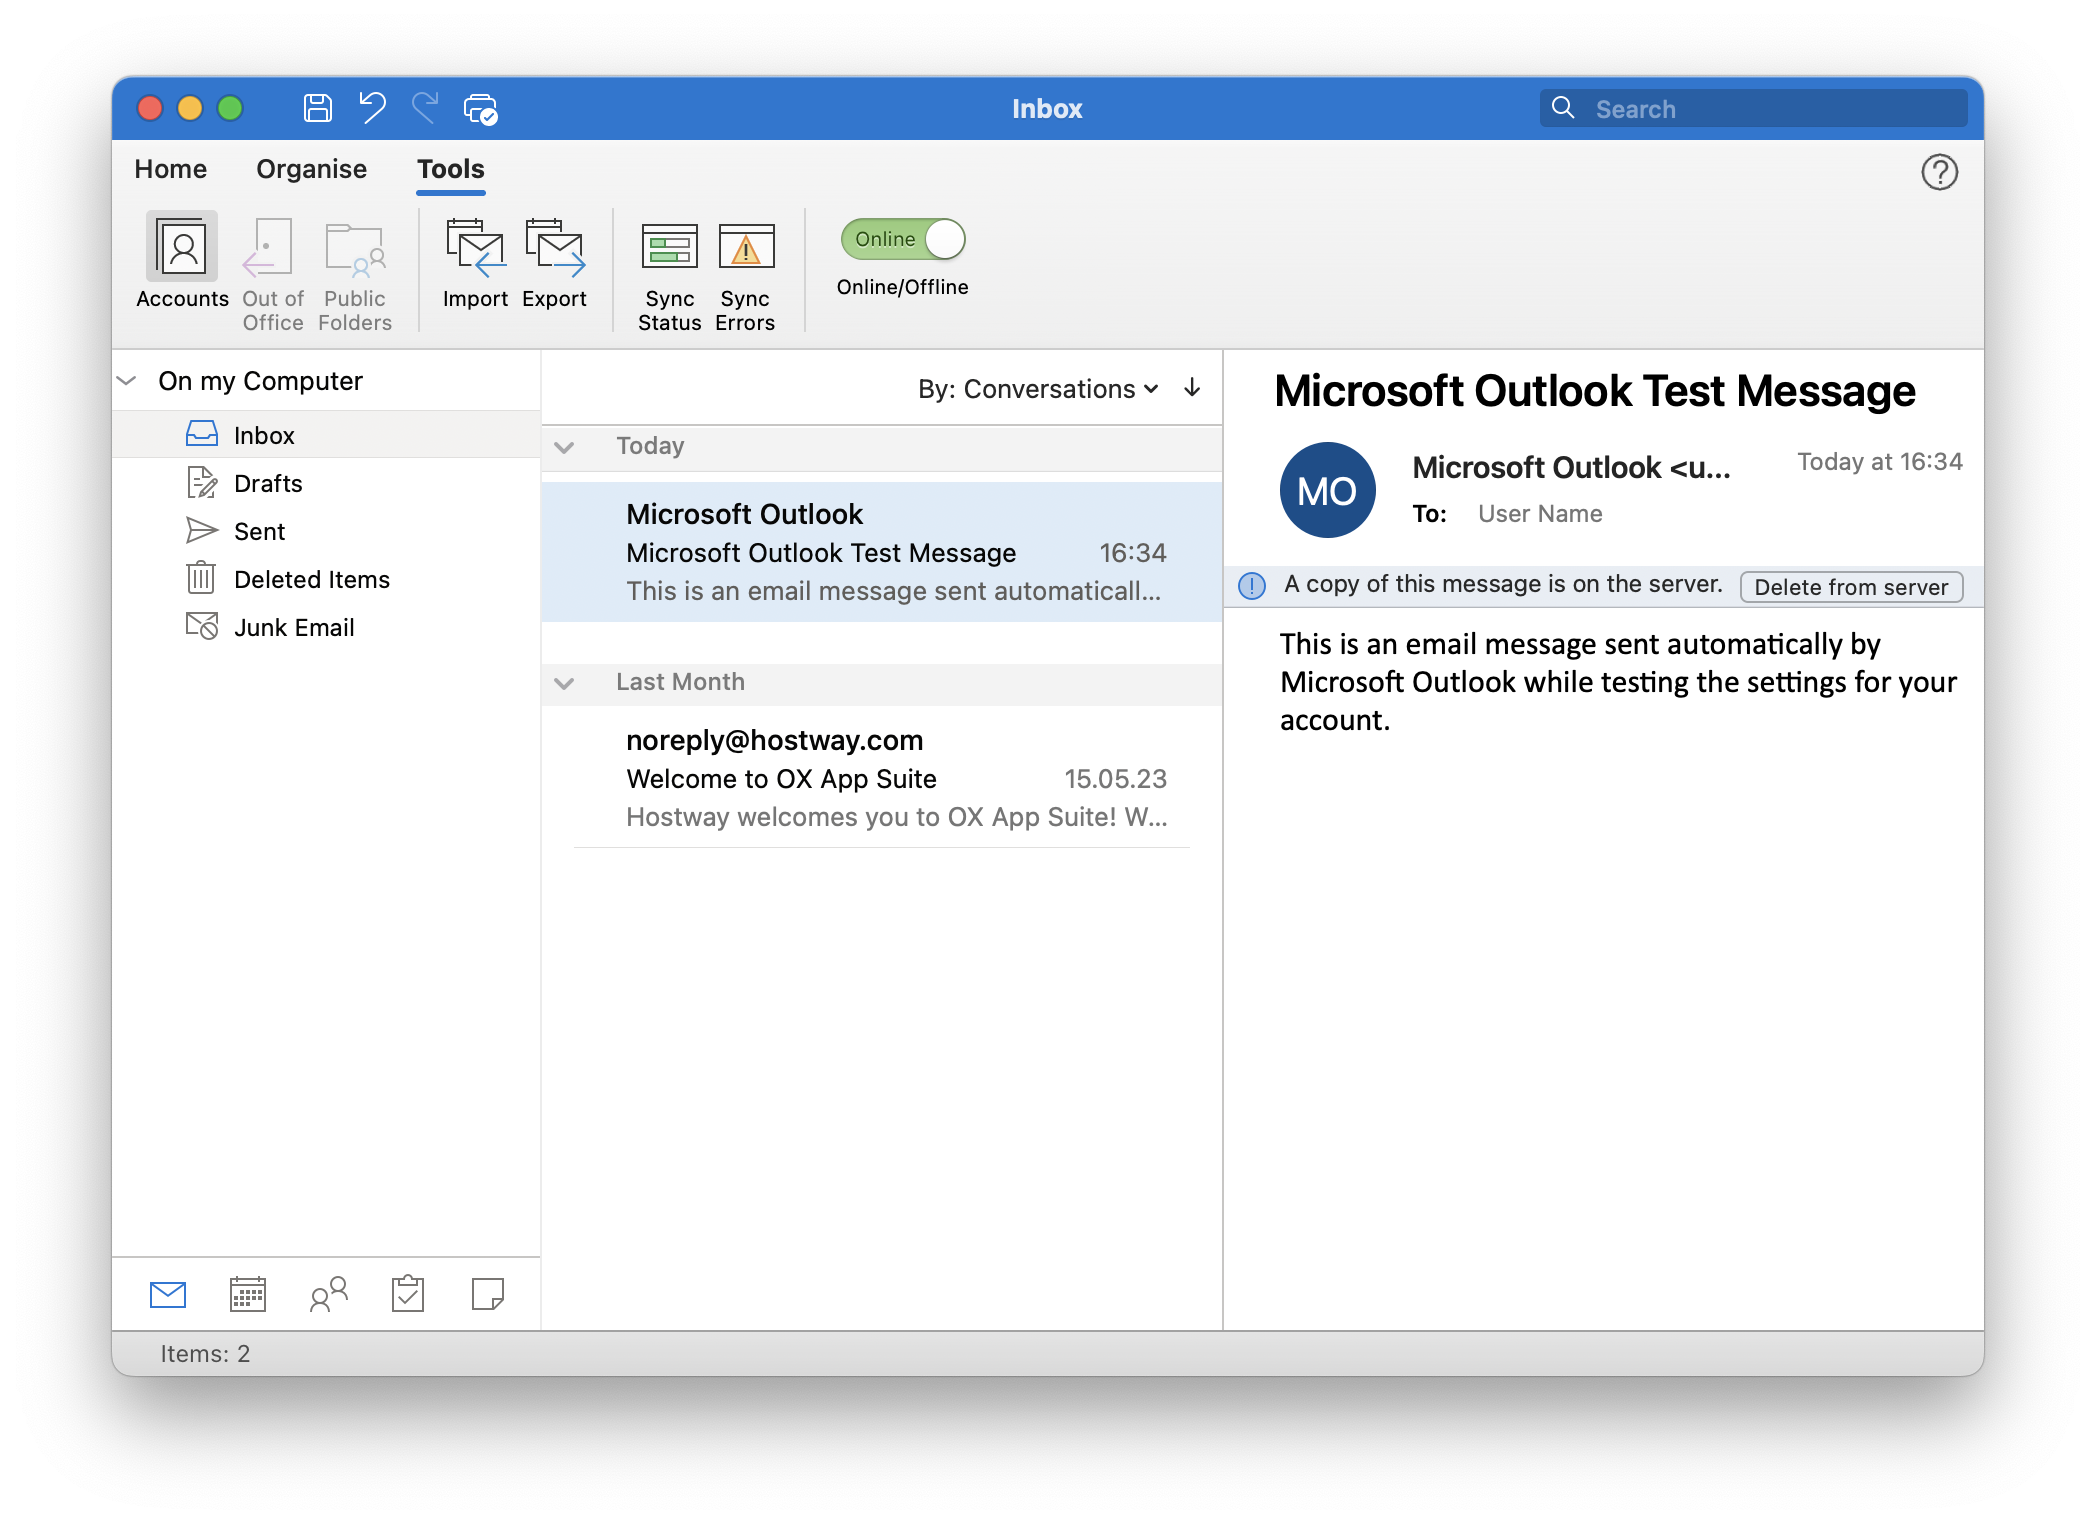Open the By: Conversations dropdown
This screenshot has height=1524, width=2096.
pyautogui.click(x=1038, y=389)
